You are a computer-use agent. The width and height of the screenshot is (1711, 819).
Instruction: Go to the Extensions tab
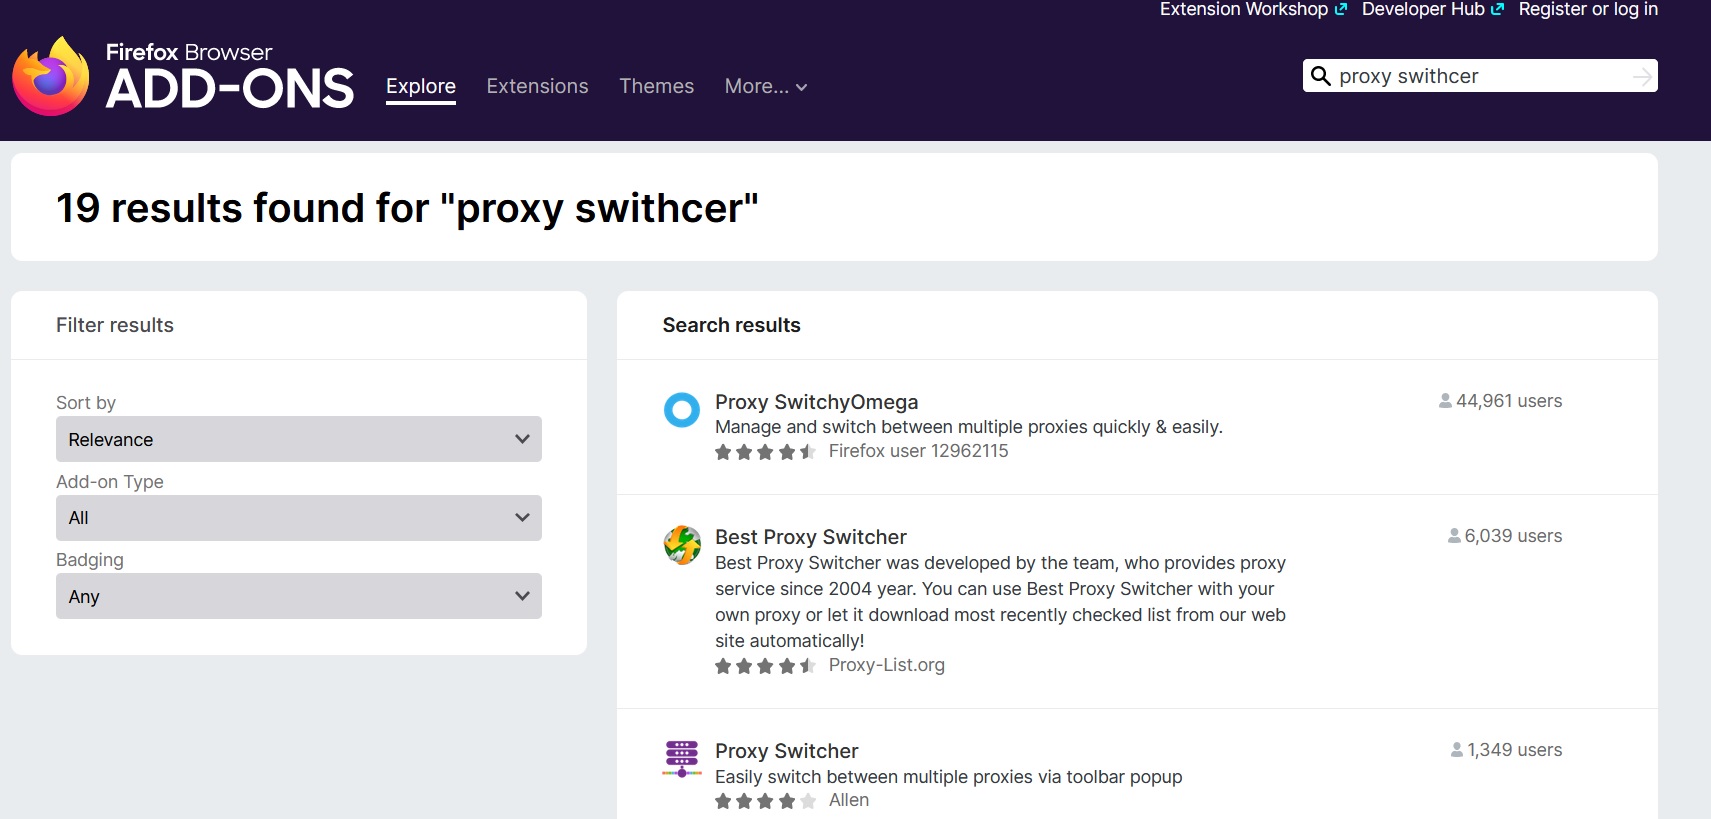[538, 87]
